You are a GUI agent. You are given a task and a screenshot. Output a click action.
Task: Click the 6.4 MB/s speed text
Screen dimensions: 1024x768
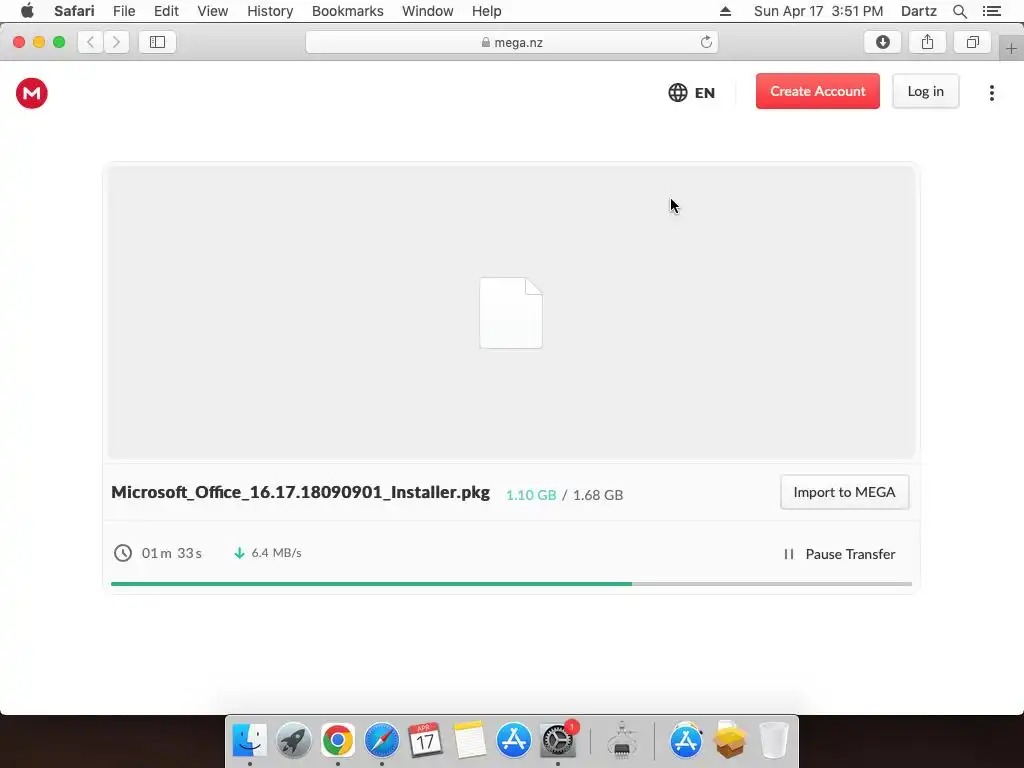pyautogui.click(x=276, y=553)
